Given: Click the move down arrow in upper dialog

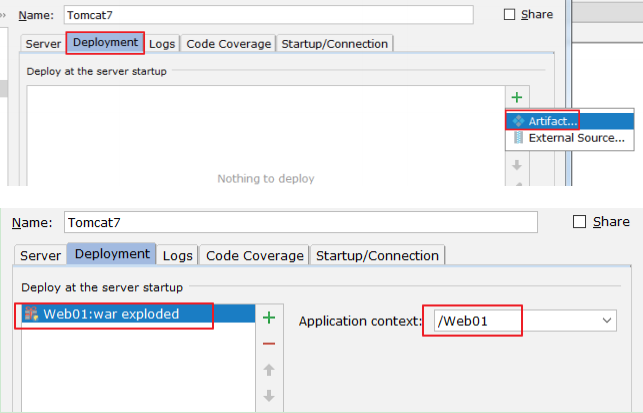Looking at the screenshot, I should pyautogui.click(x=517, y=165).
